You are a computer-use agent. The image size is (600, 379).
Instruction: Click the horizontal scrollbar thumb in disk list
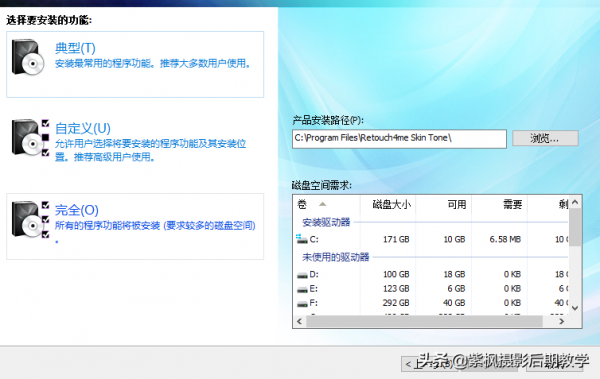tap(424, 322)
